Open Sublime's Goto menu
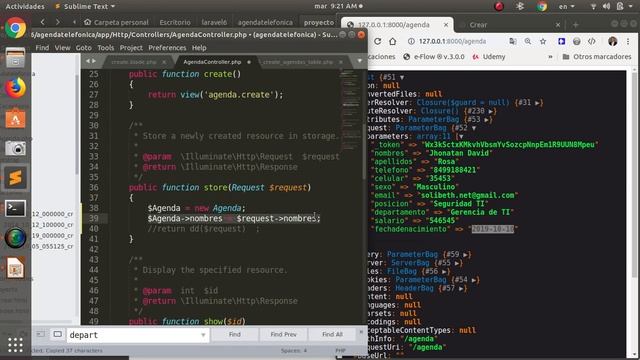The height and width of the screenshot is (360, 640). [x=83, y=48]
